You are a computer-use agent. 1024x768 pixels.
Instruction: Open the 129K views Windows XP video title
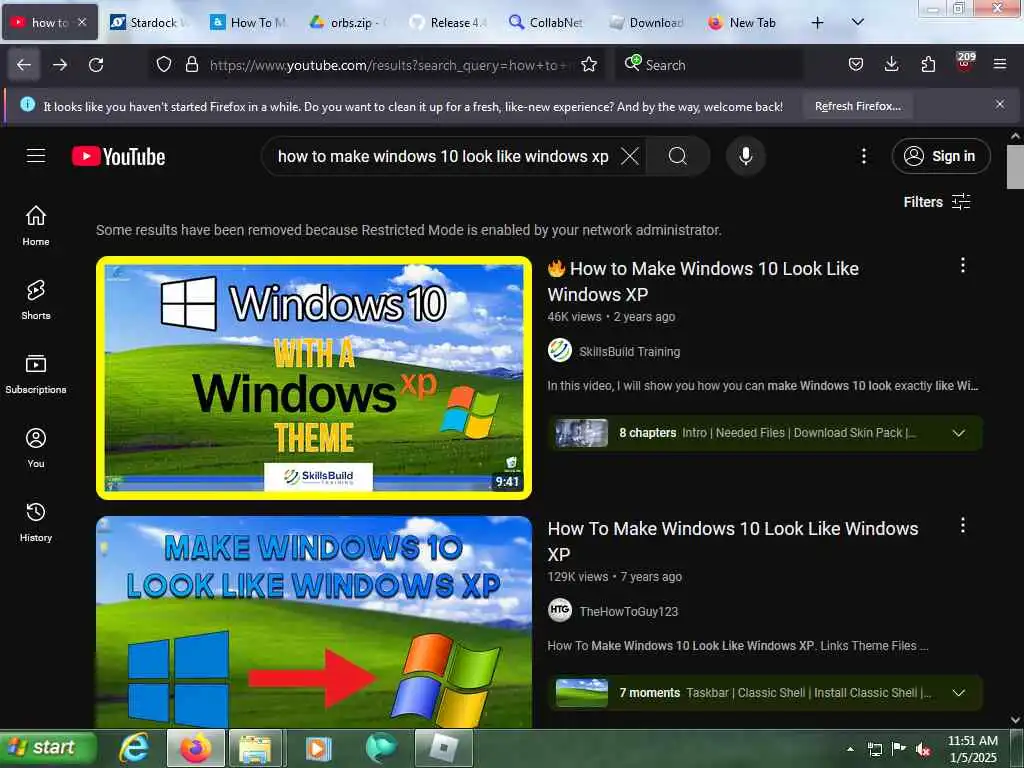click(733, 541)
